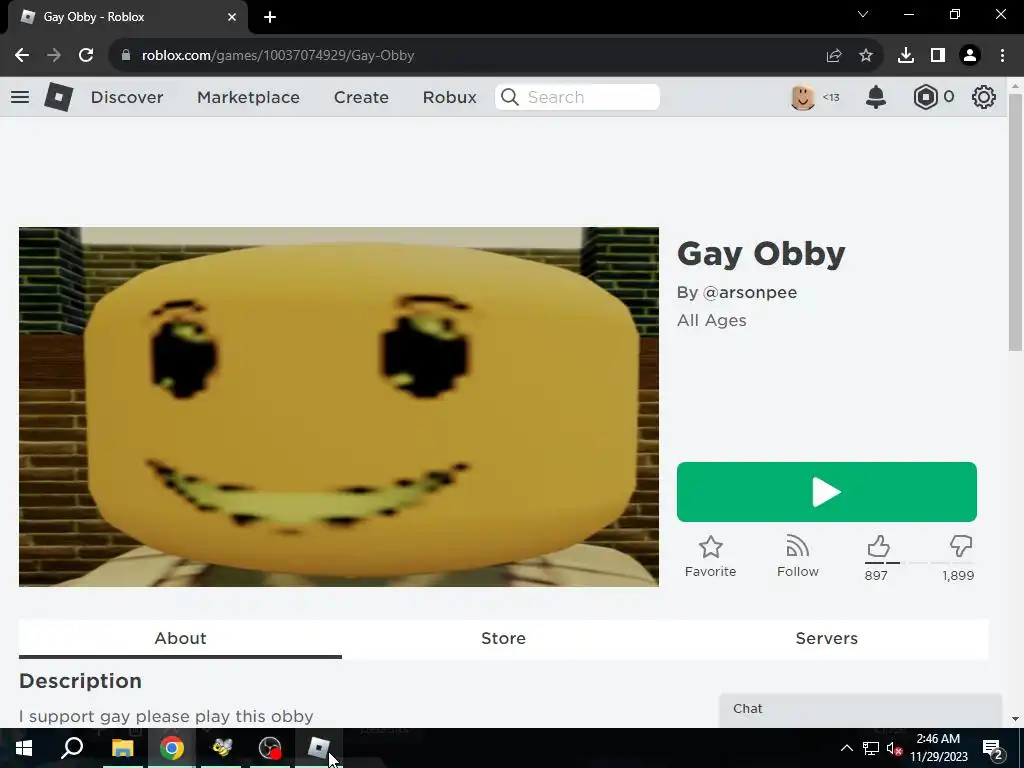This screenshot has width=1024, height=768.
Task: Favorite this game with the star
Action: point(711,556)
